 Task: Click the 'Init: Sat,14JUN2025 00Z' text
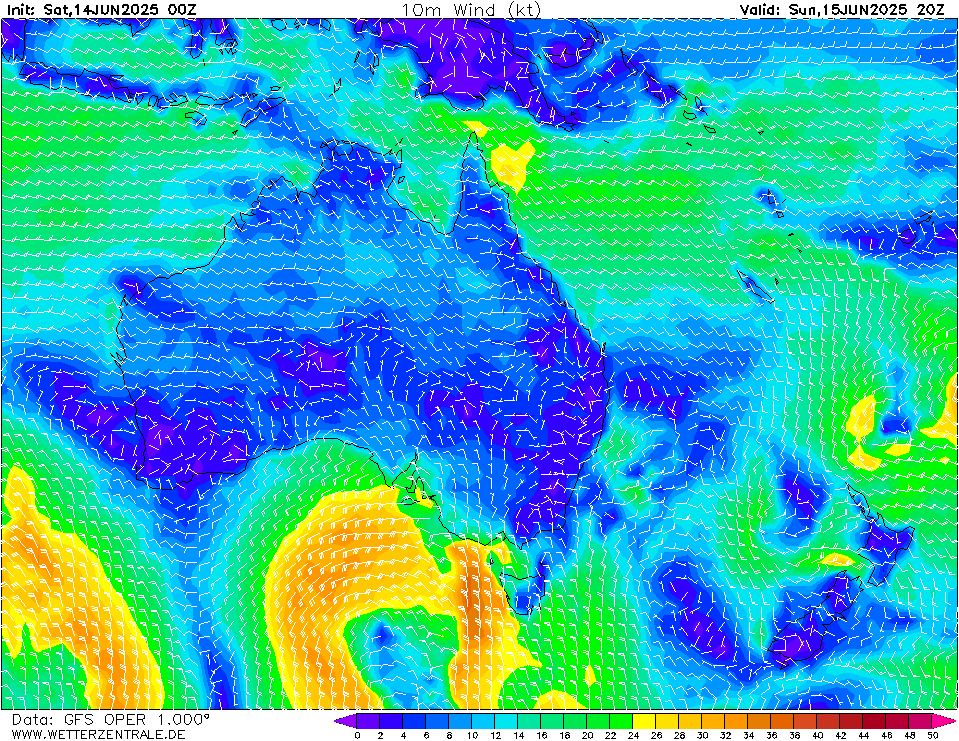tap(102, 10)
